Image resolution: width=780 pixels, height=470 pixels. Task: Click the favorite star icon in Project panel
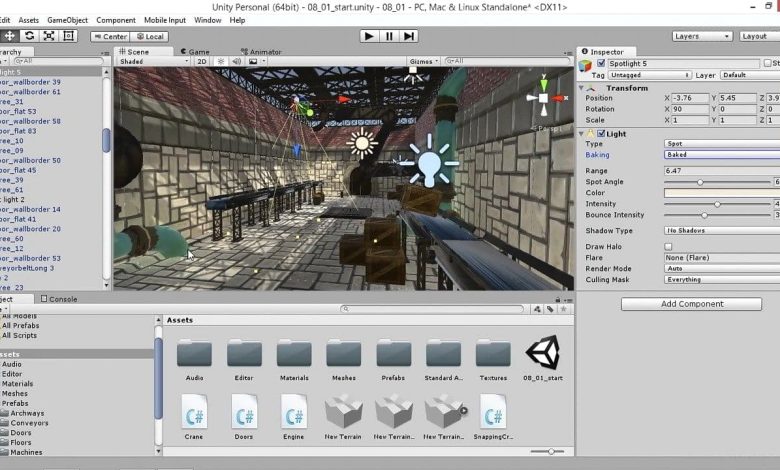(x=563, y=309)
